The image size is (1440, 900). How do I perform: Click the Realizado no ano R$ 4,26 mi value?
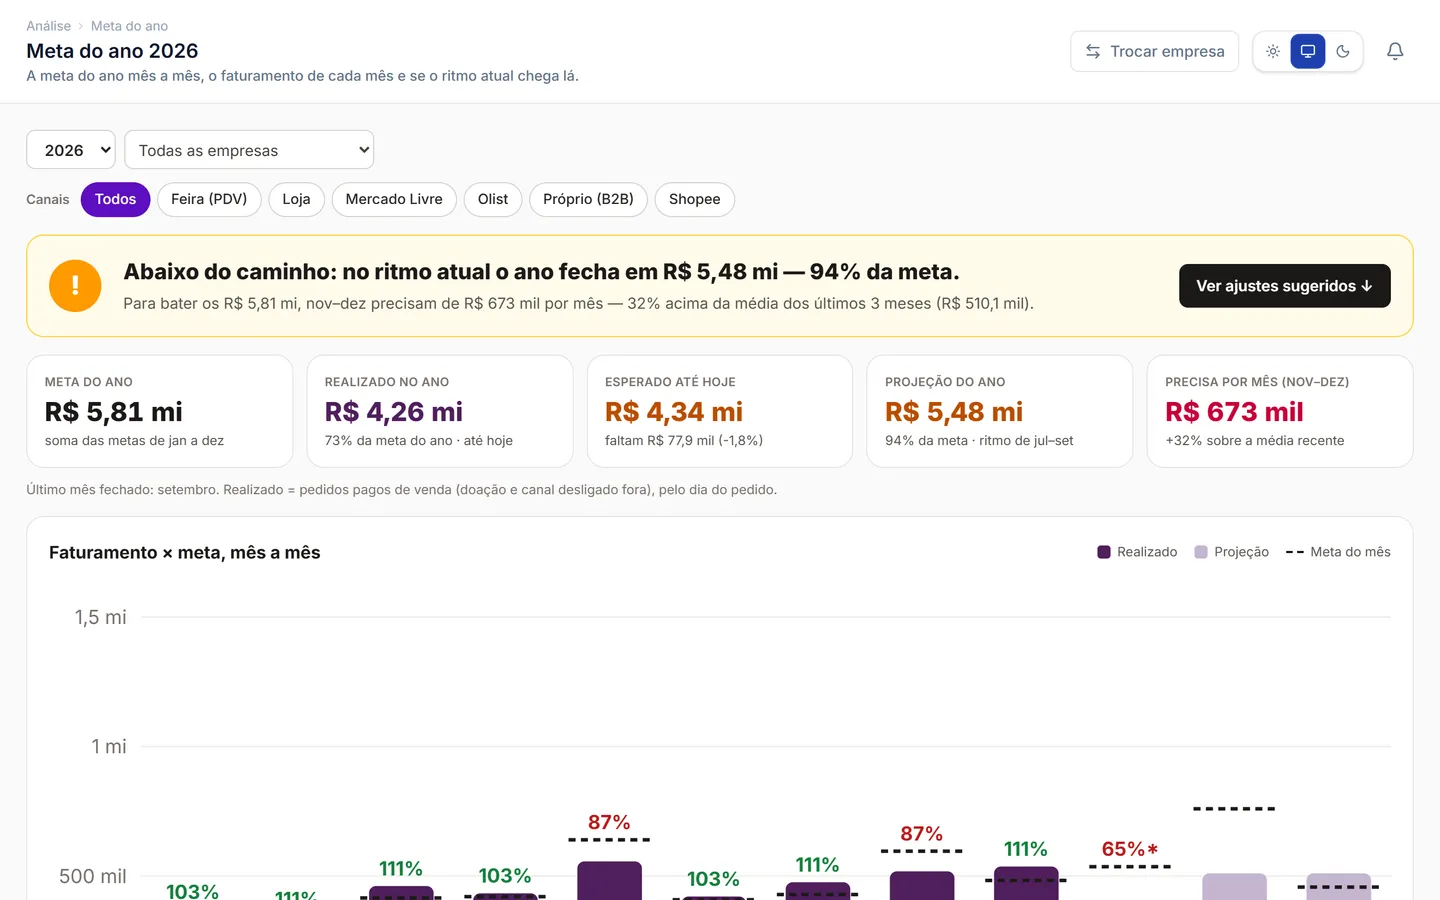coord(393,412)
